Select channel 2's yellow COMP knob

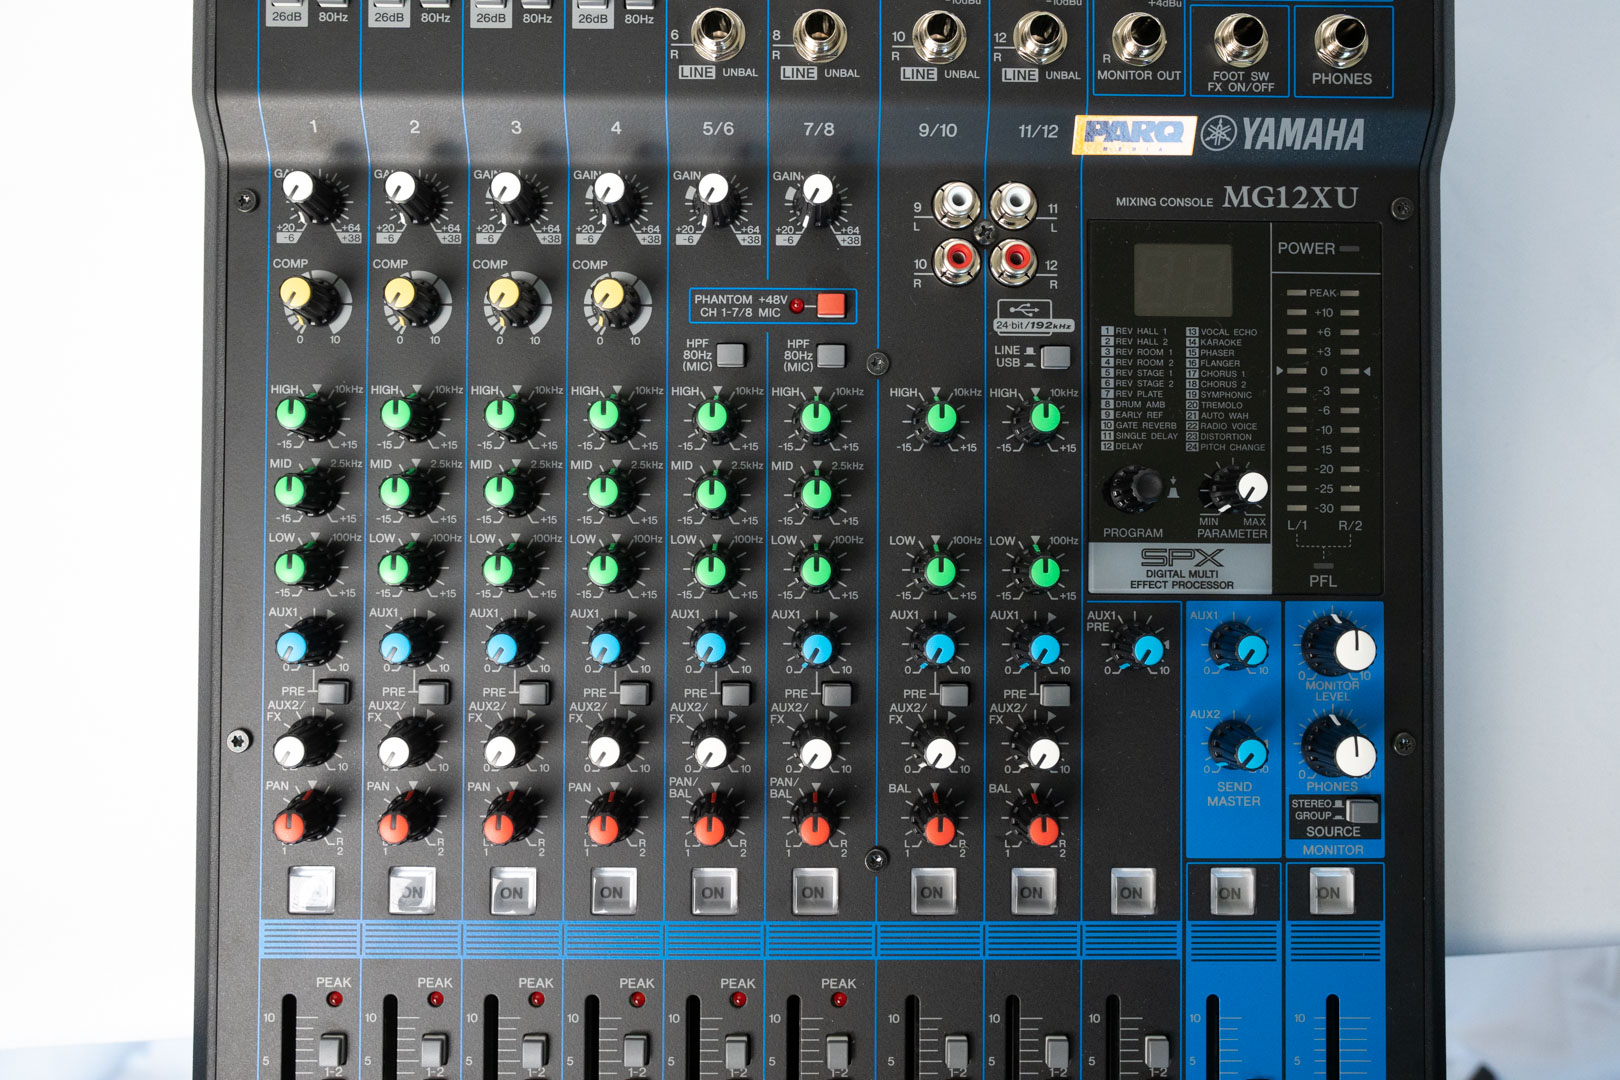(412, 301)
